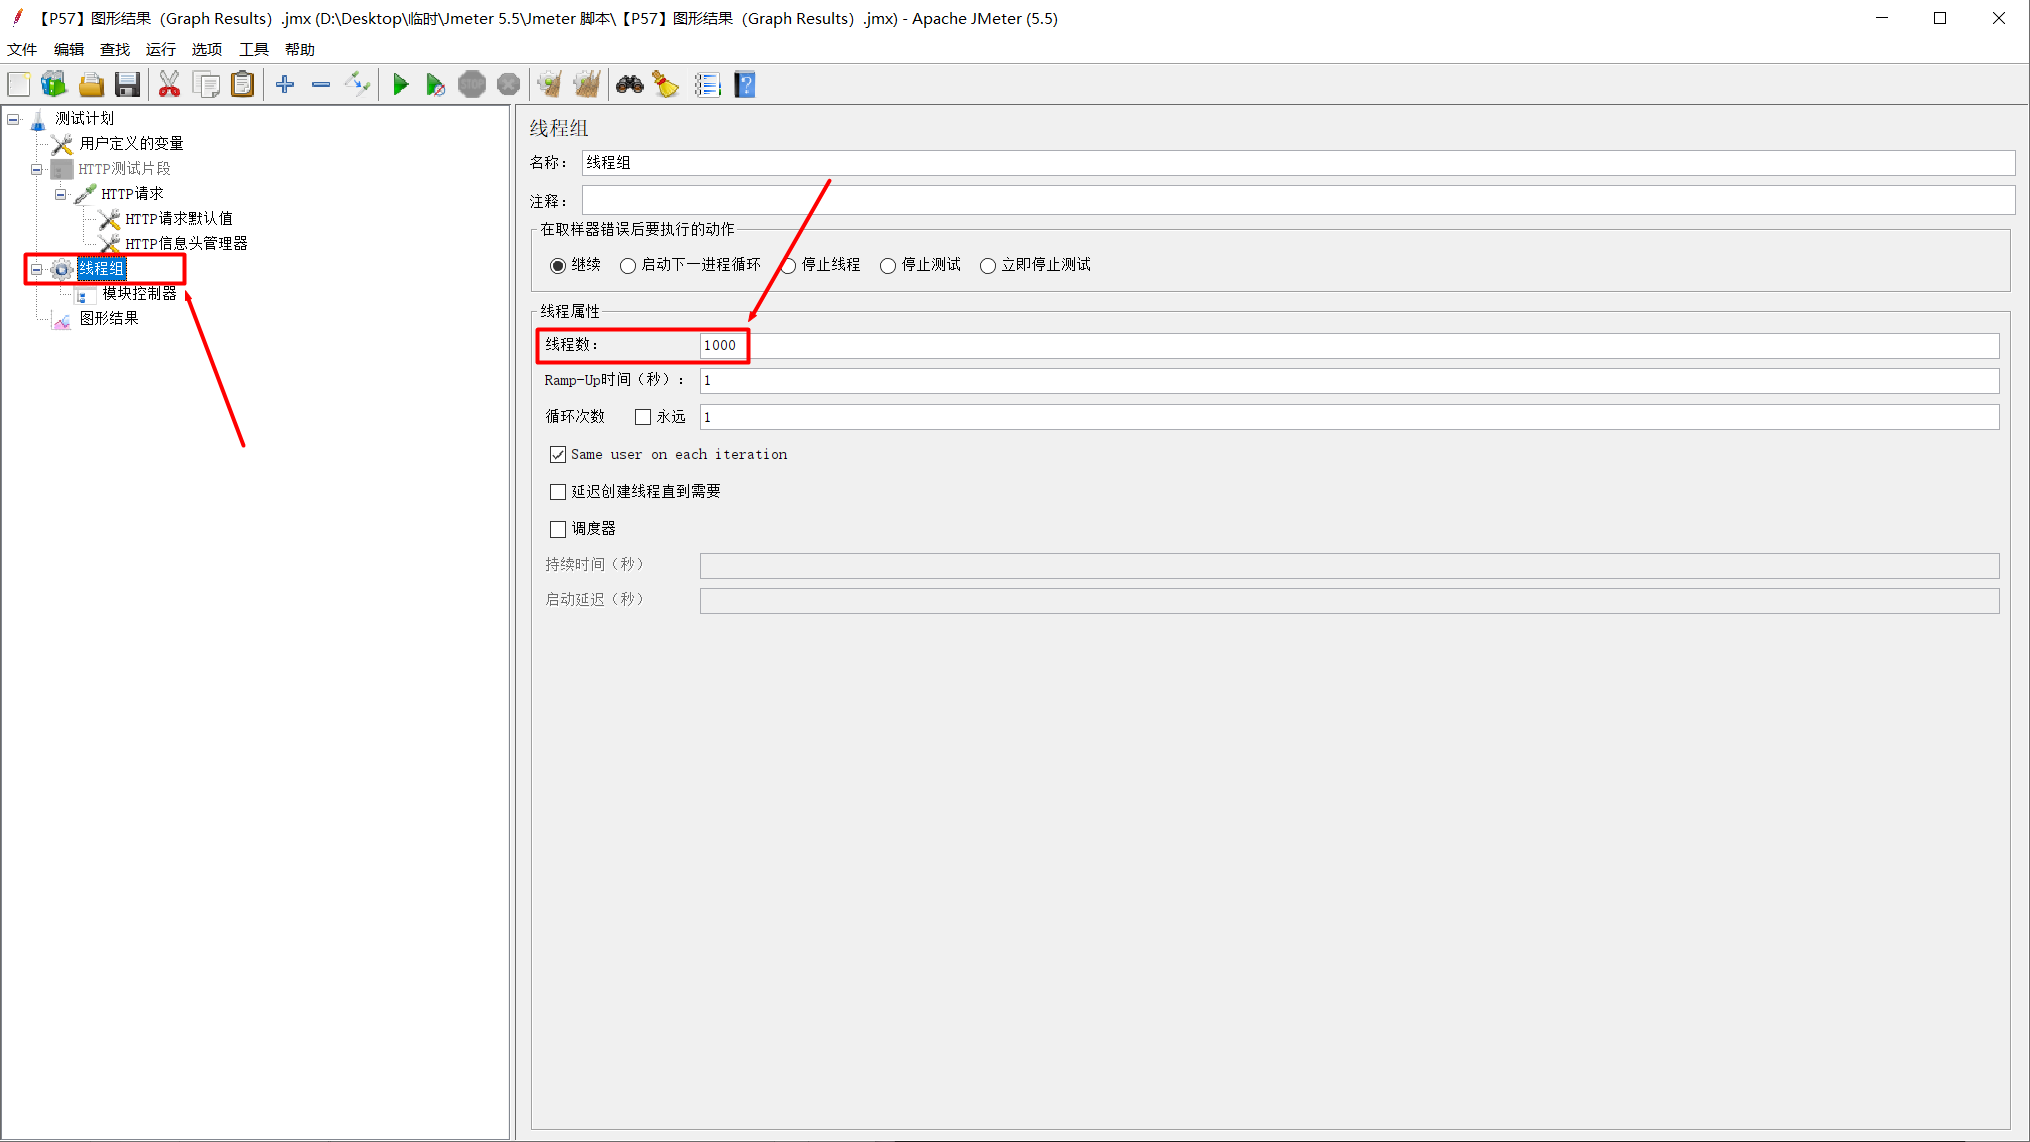Collapse the 测试计划 root node
The height and width of the screenshot is (1142, 2030).
pyautogui.click(x=14, y=119)
